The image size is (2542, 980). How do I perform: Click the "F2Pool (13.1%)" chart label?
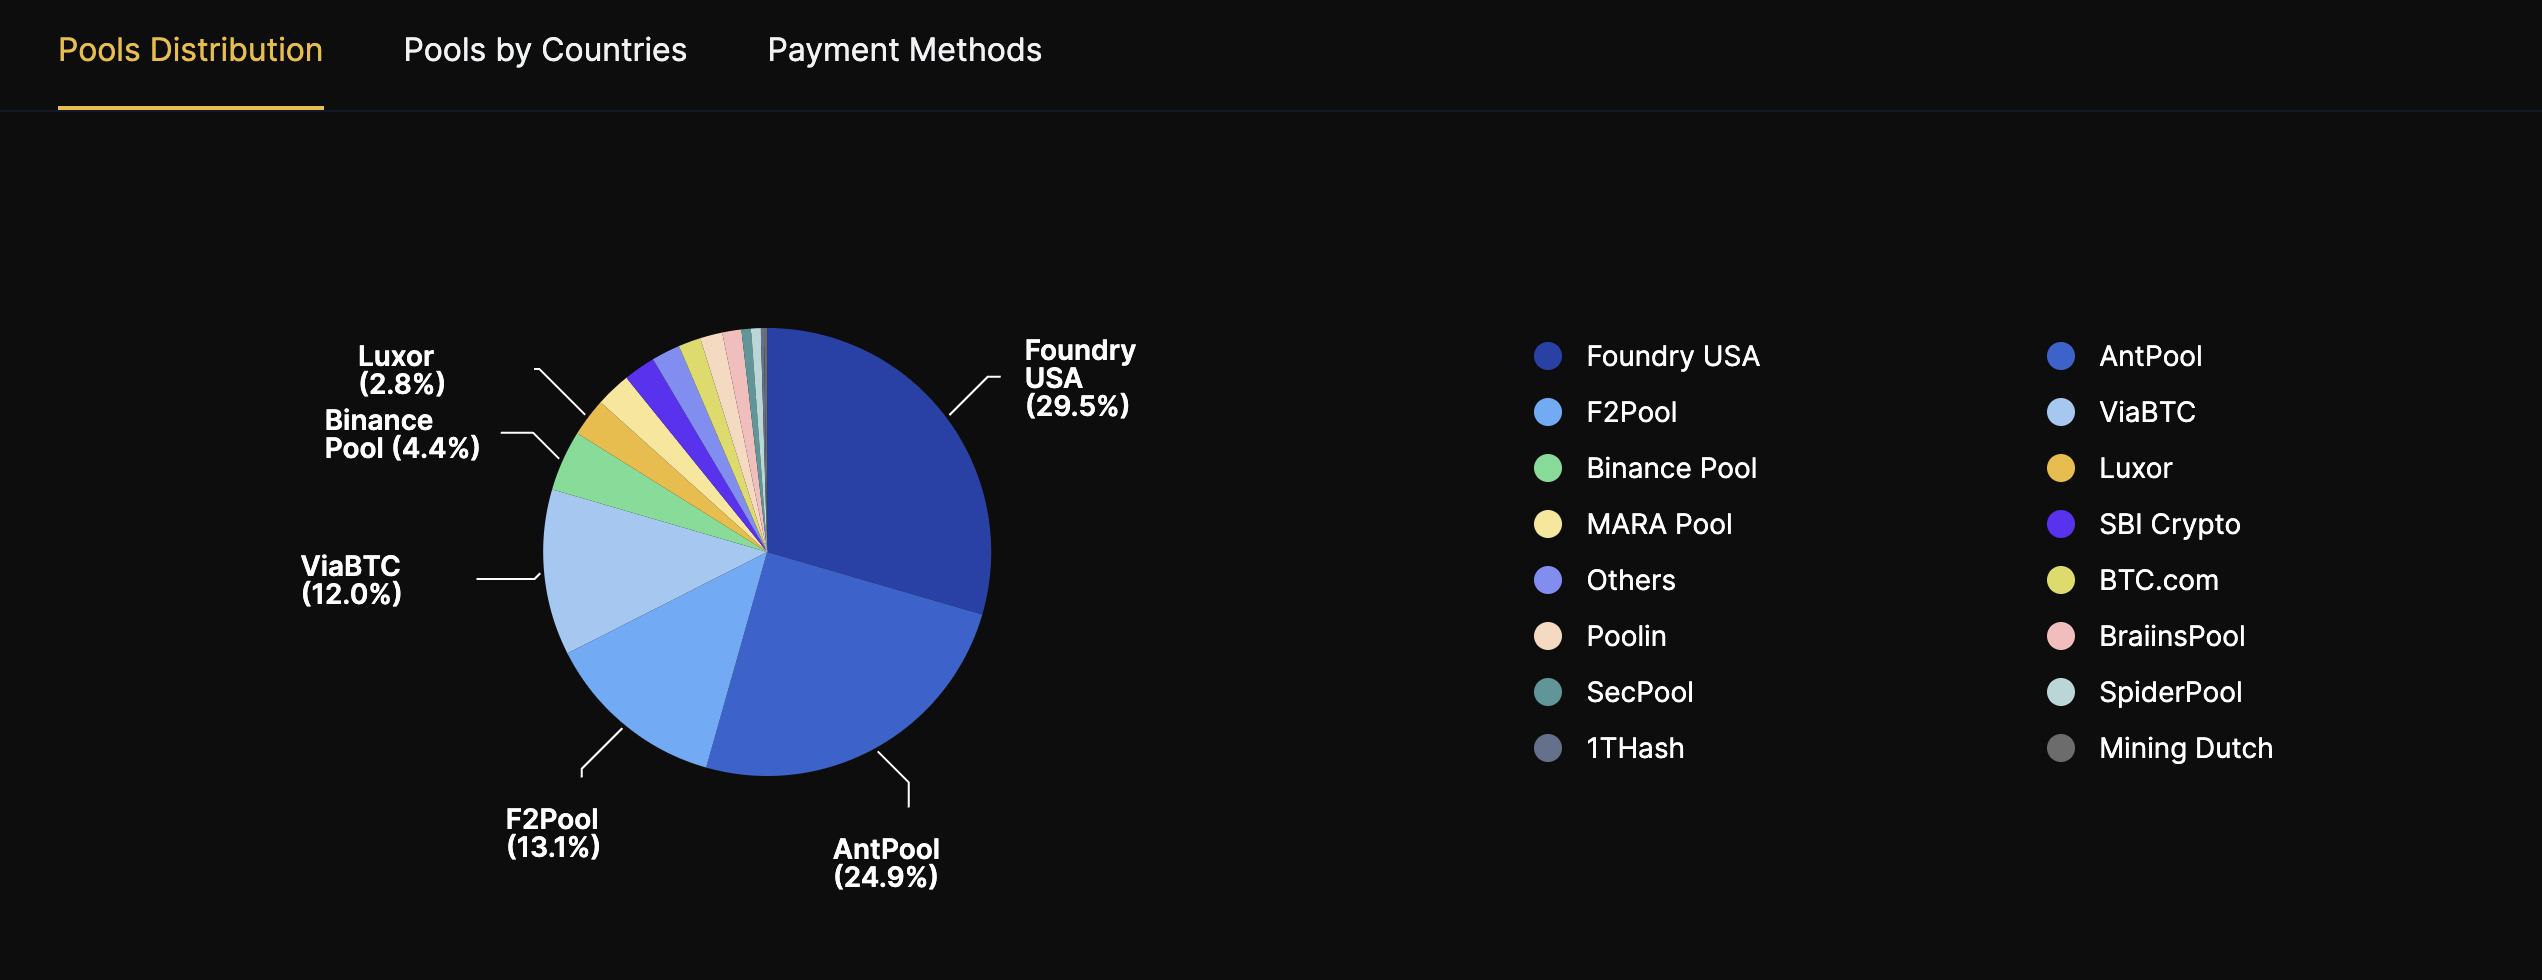click(x=552, y=833)
